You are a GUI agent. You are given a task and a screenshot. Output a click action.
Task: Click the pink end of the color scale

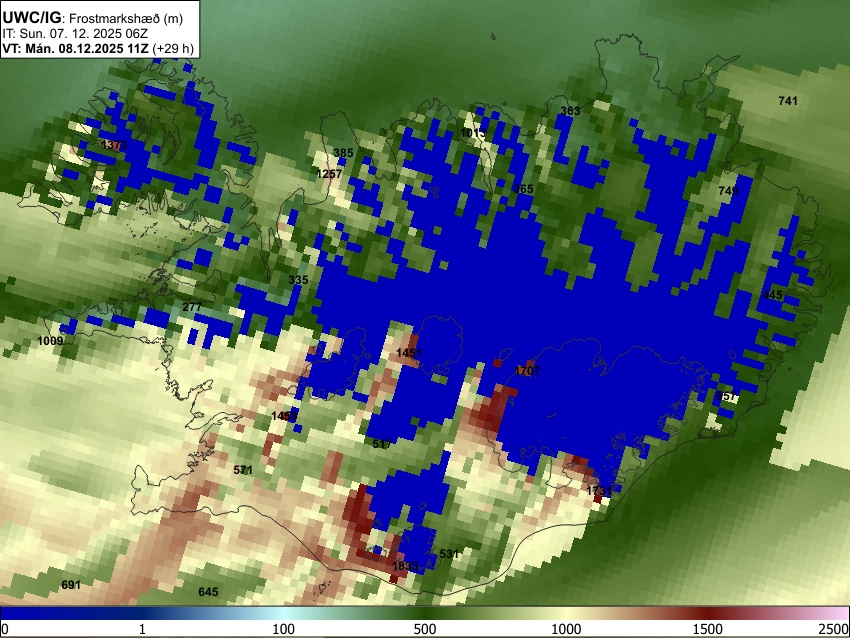point(838,613)
